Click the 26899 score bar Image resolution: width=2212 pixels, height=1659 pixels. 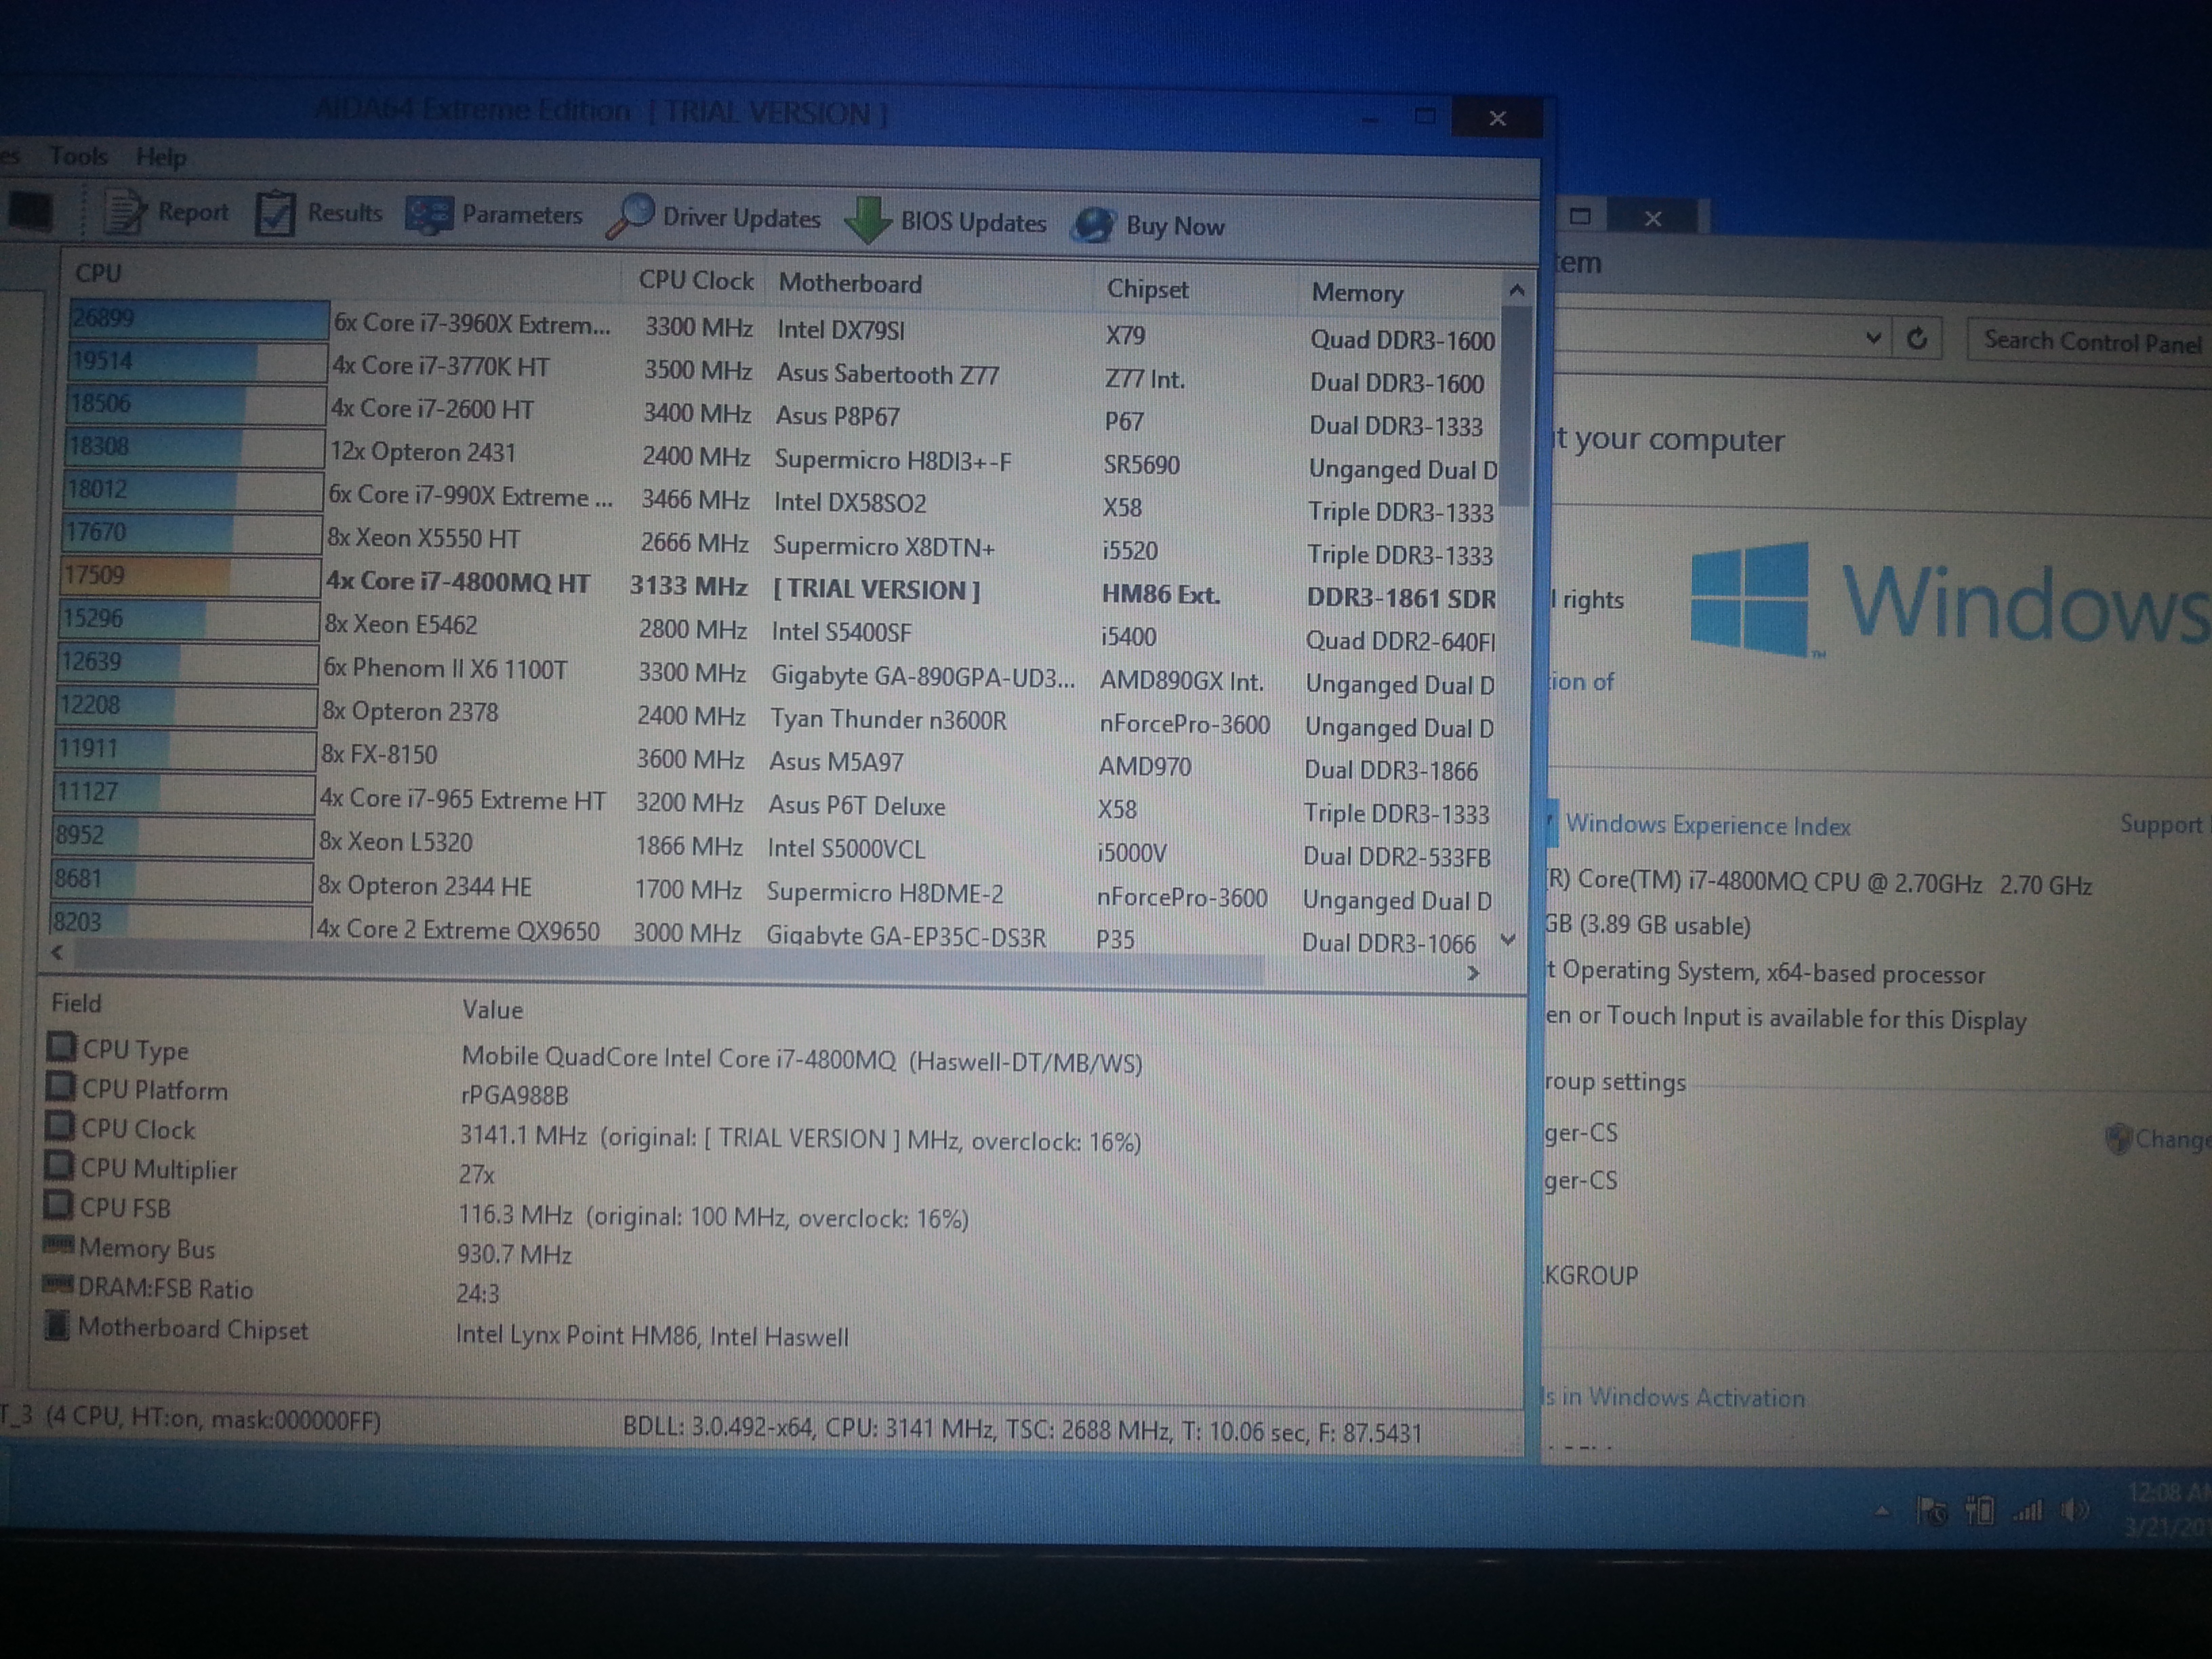[x=199, y=319]
